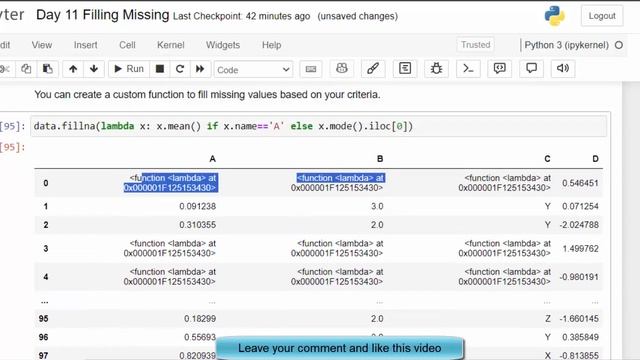Click the Last Checkpoint 42 minutes ago text
The width and height of the screenshot is (640, 360).
click(x=241, y=16)
